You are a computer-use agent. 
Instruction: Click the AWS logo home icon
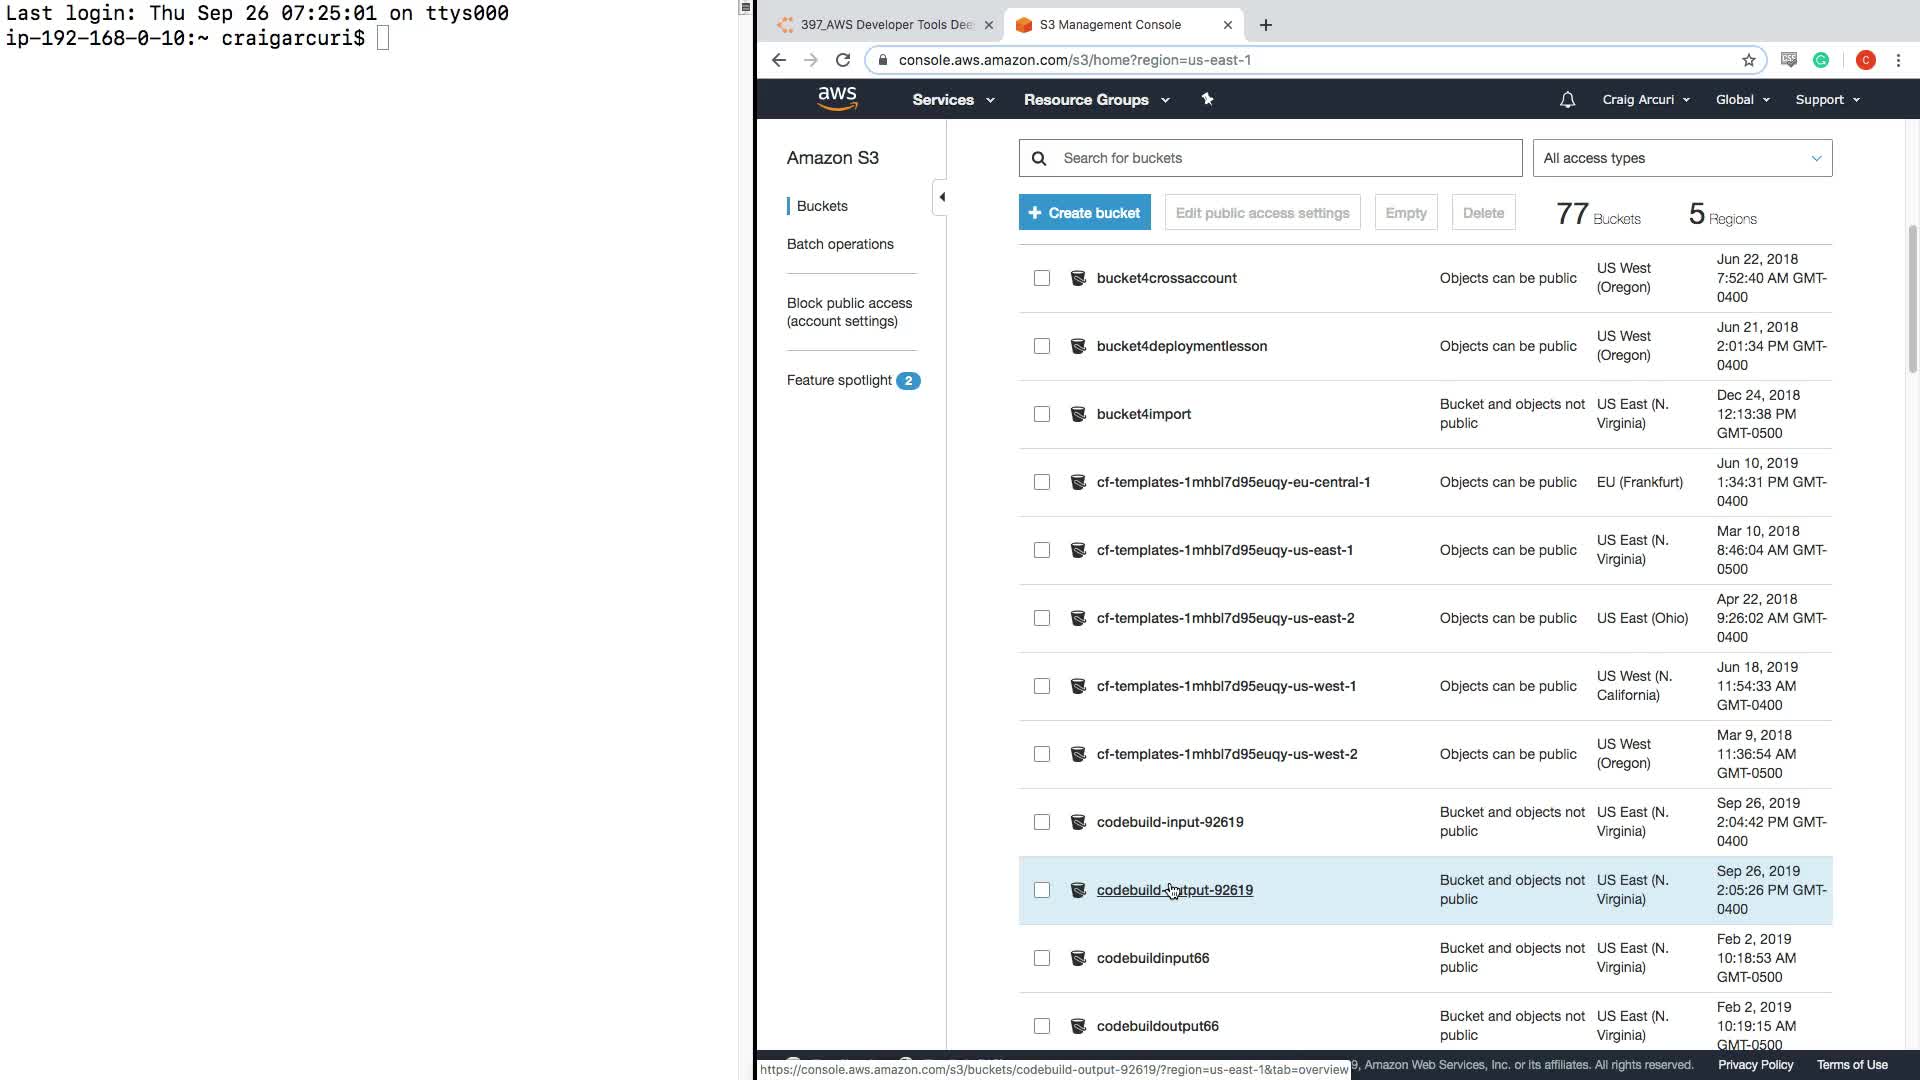837,99
